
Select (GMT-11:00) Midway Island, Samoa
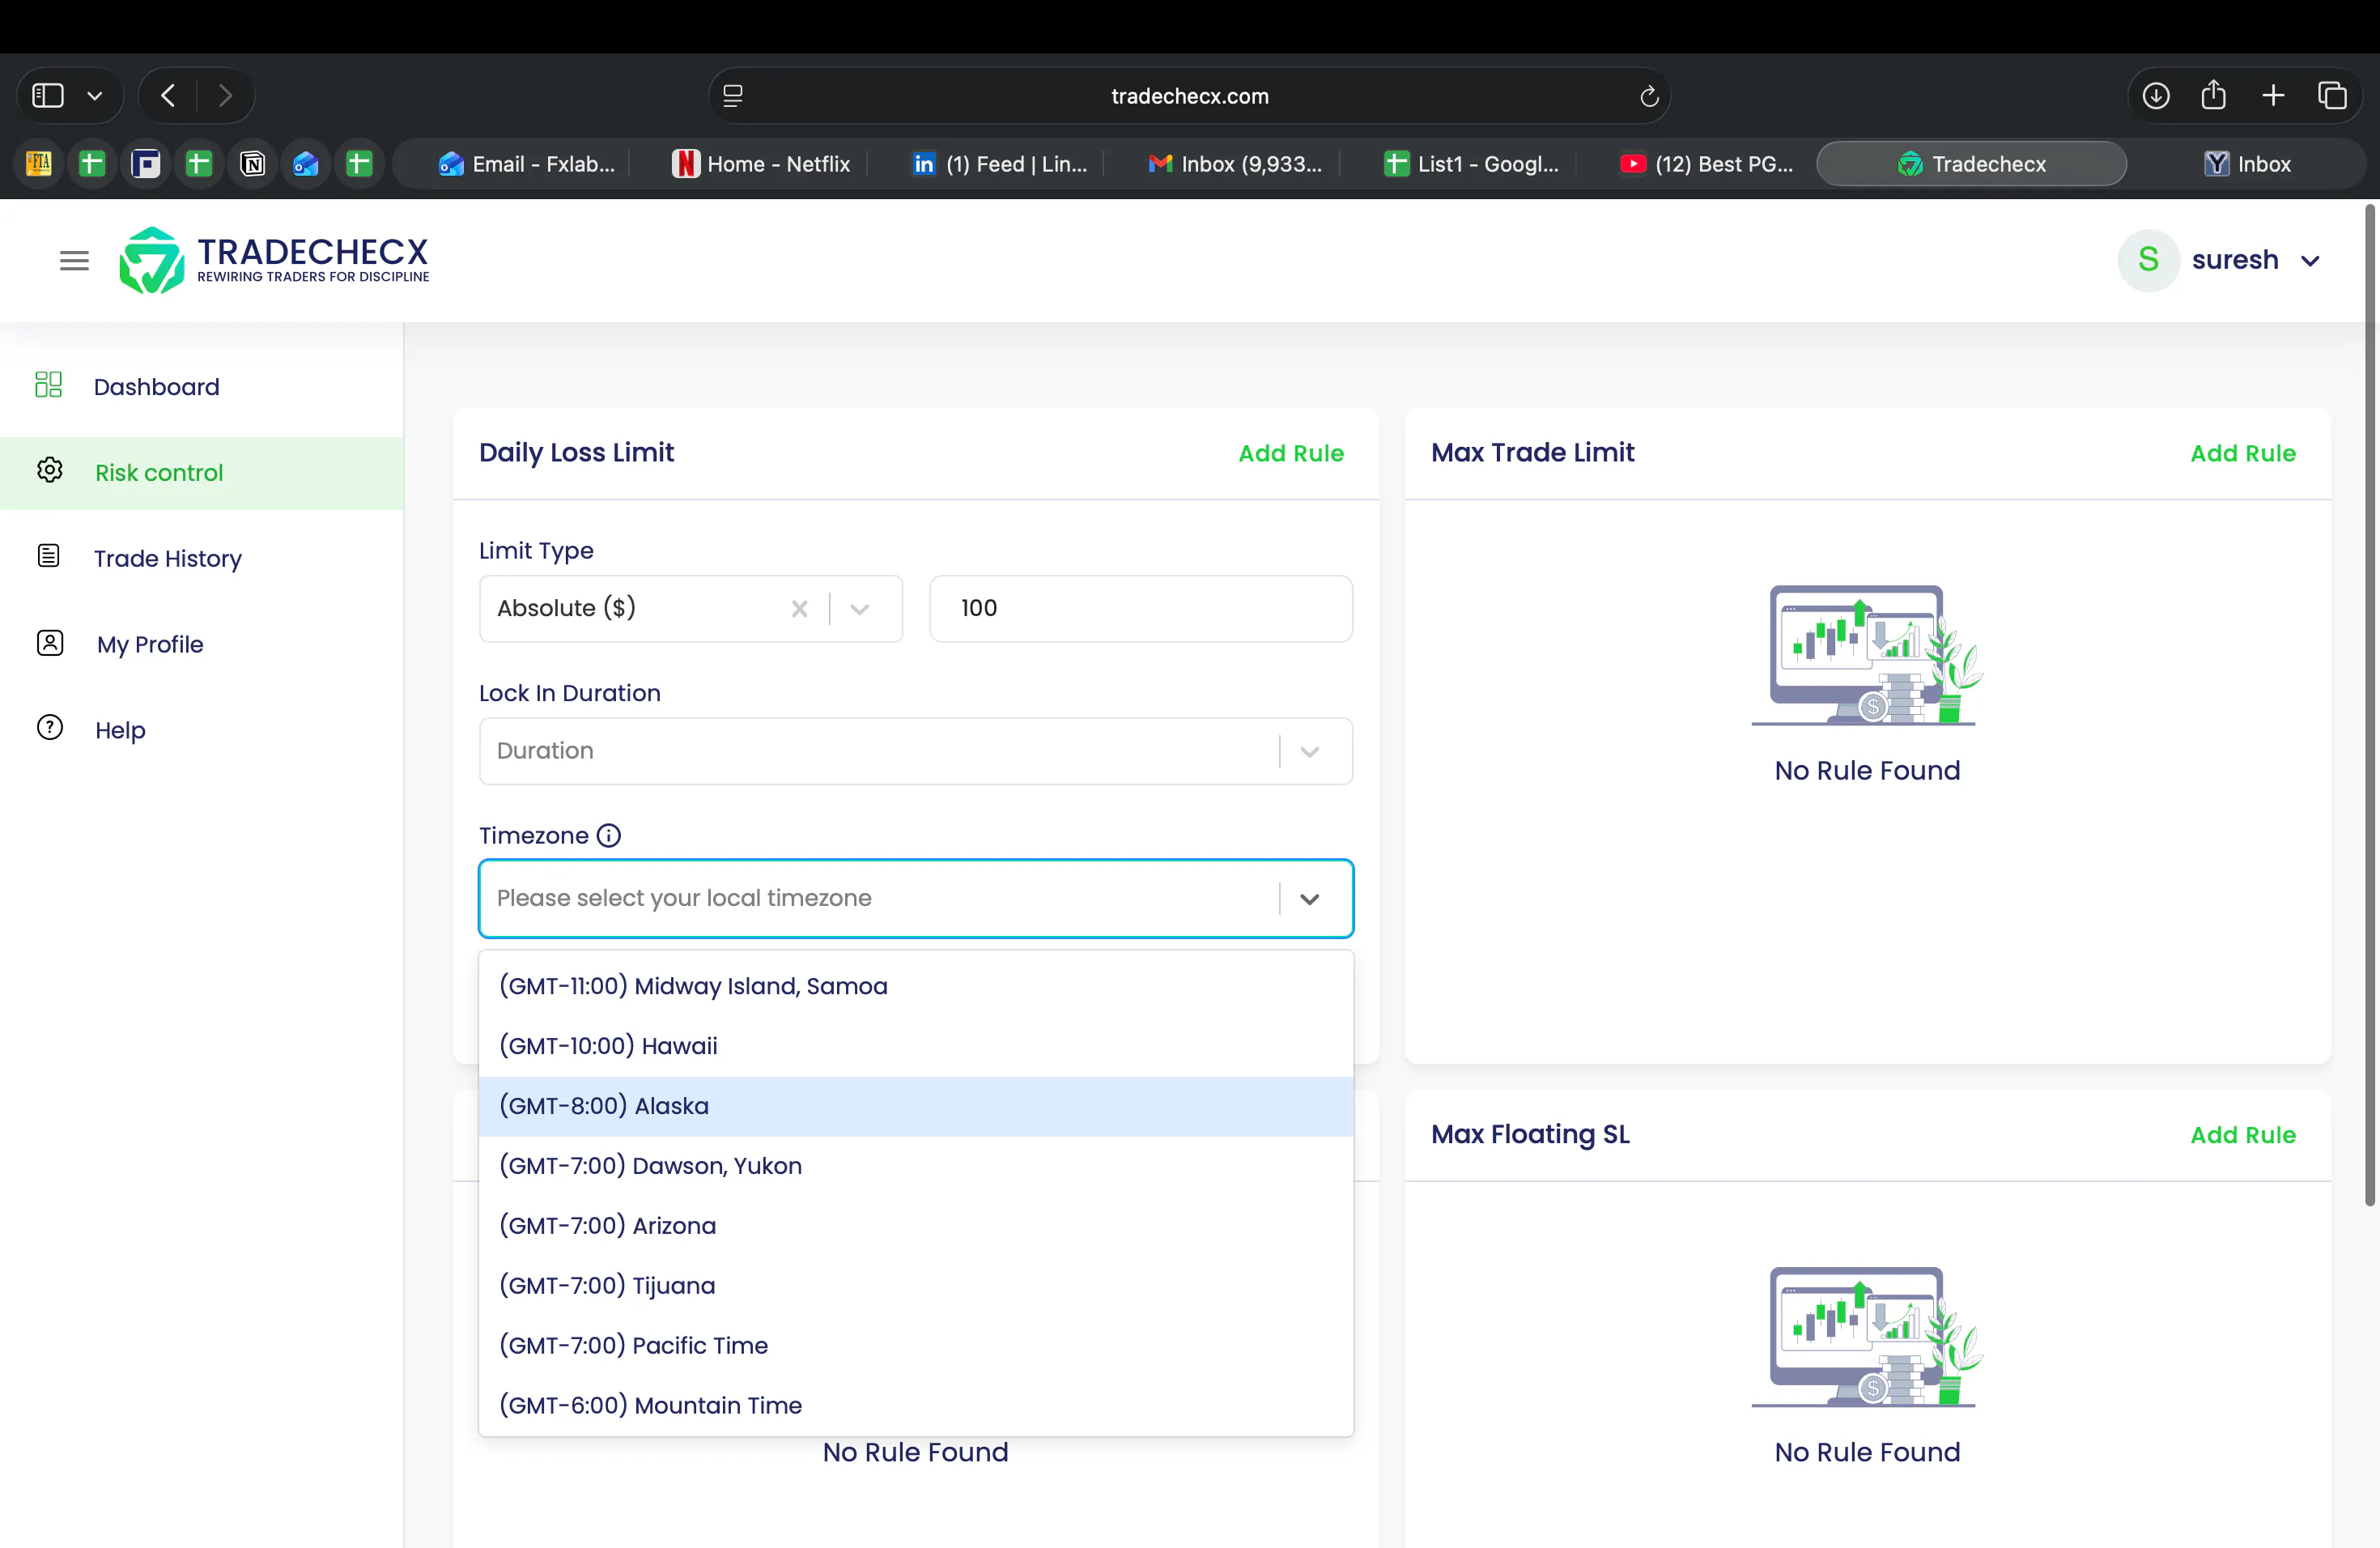click(x=916, y=986)
